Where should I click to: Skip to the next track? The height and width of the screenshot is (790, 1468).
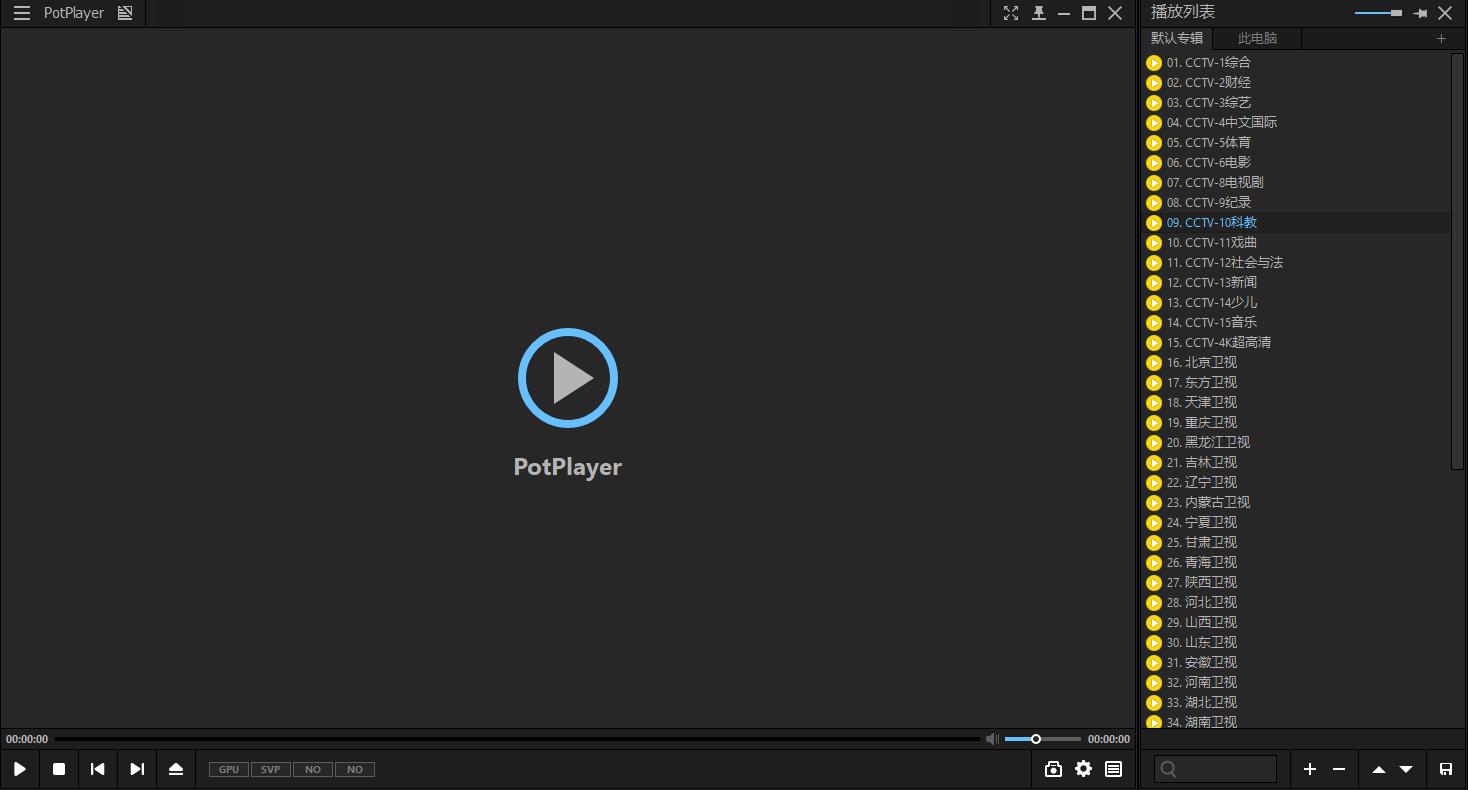[137, 769]
